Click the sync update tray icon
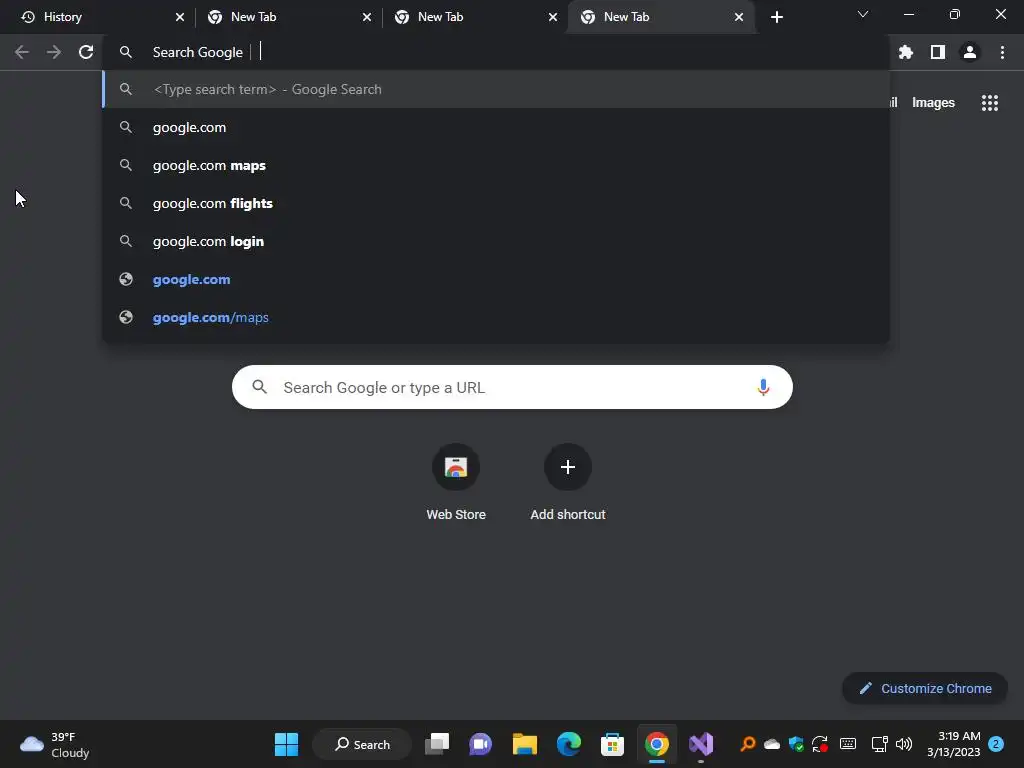 point(820,744)
